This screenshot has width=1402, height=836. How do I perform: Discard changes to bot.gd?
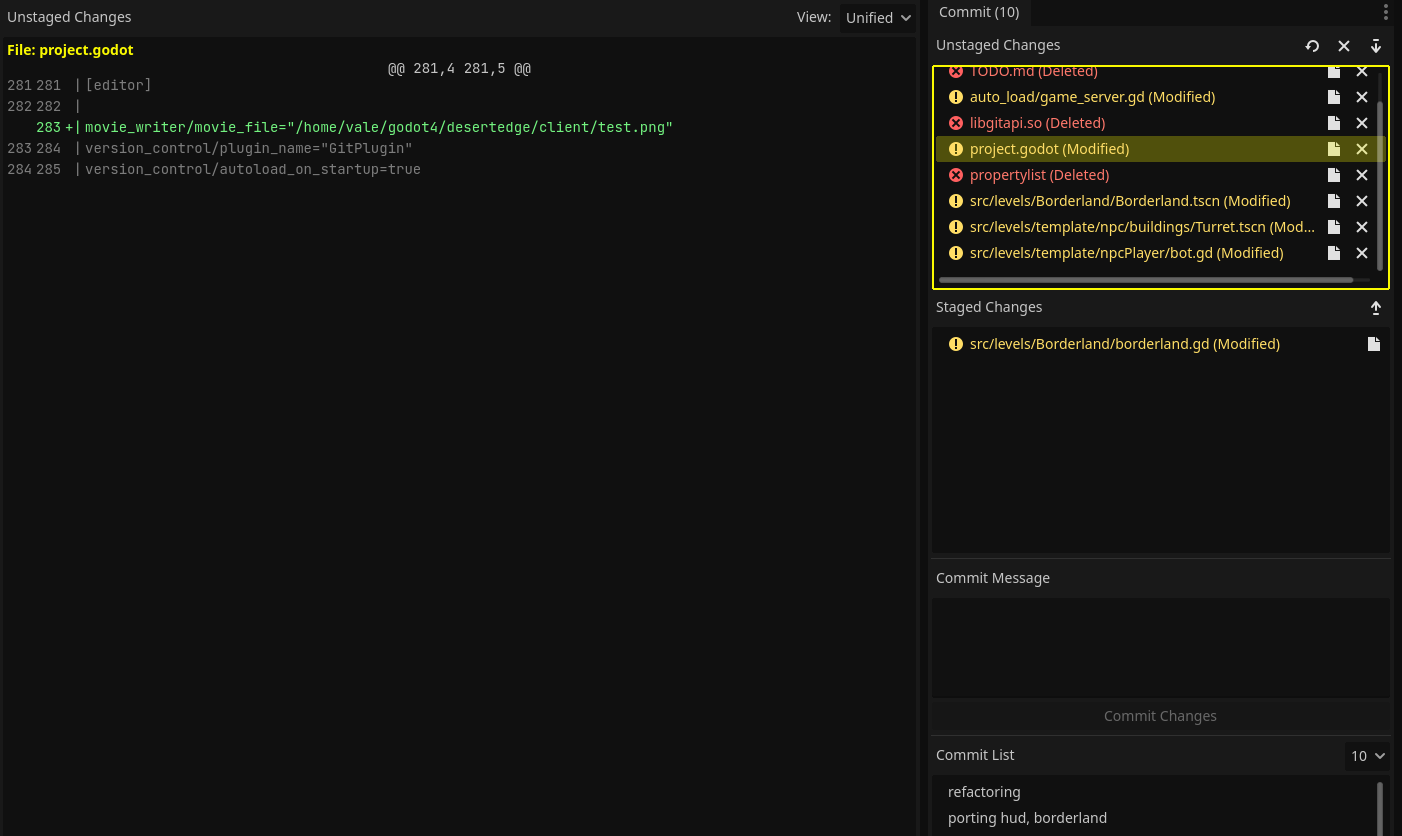1362,253
